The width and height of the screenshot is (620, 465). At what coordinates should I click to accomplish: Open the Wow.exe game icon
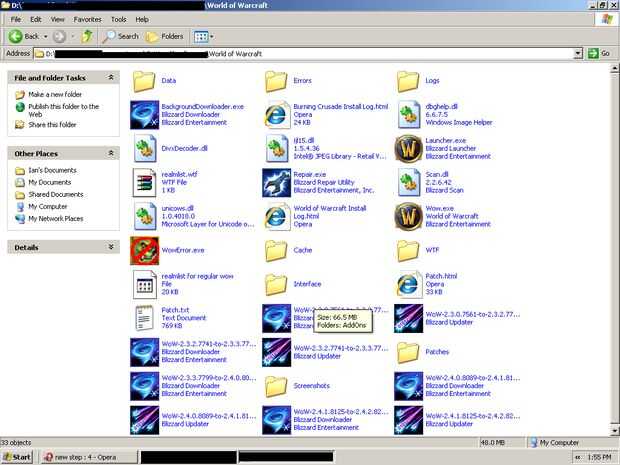point(408,216)
